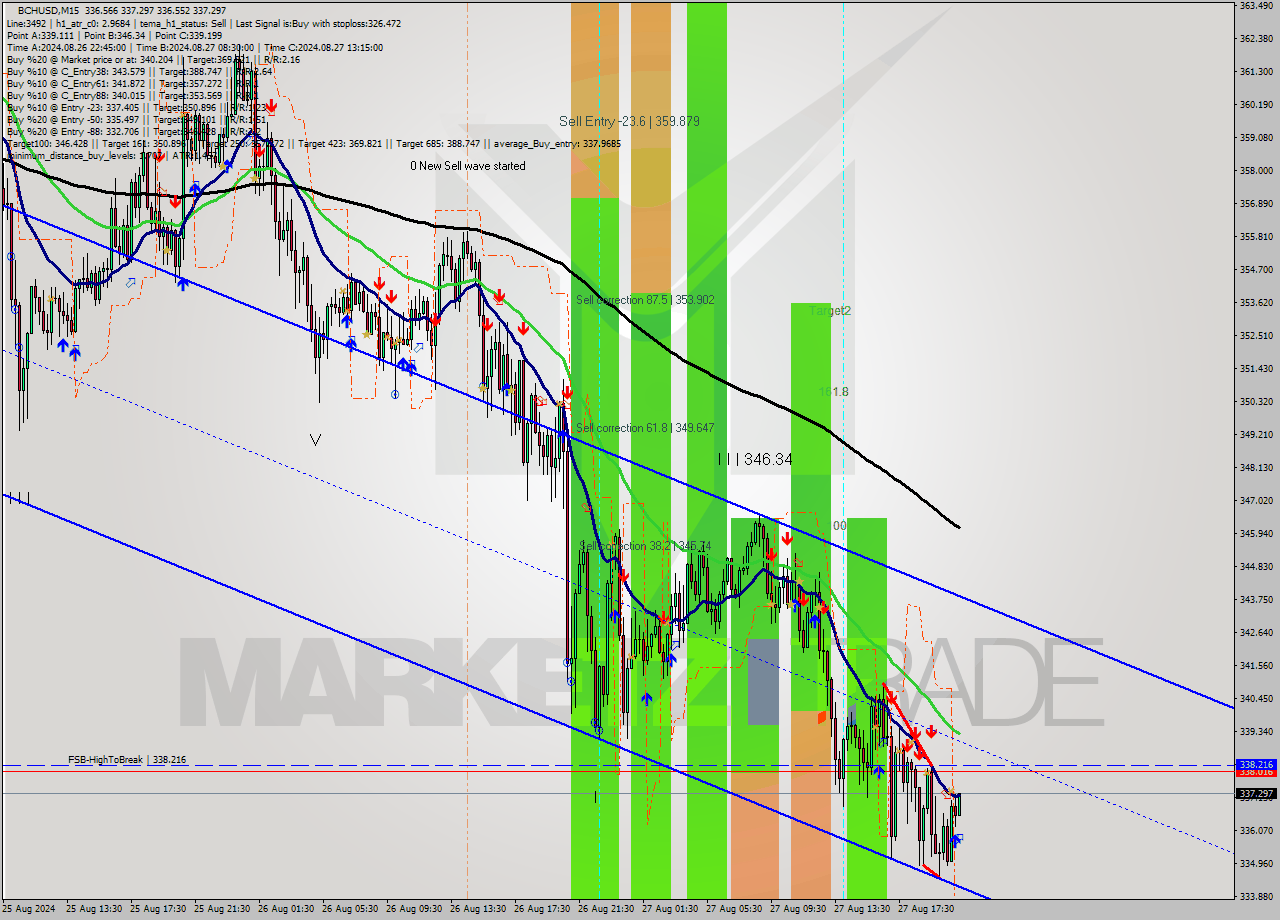Image resolution: width=1280 pixels, height=920 pixels.
Task: Click the '27 Aug 17:30' time axis label
Action: [x=926, y=909]
